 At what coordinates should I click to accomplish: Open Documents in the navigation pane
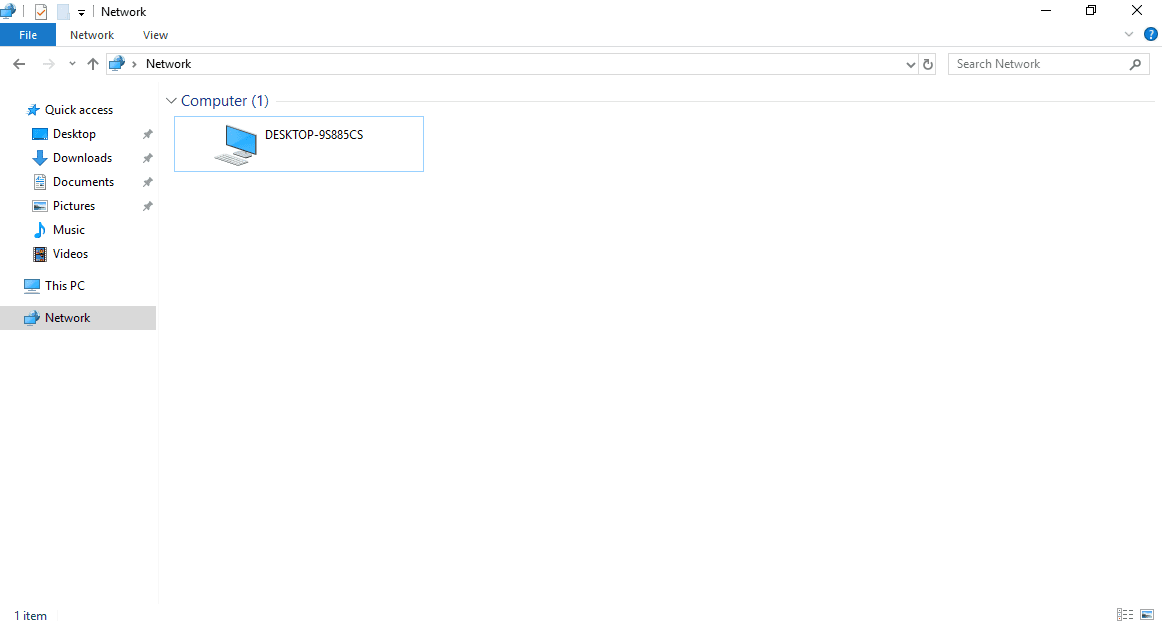point(83,182)
